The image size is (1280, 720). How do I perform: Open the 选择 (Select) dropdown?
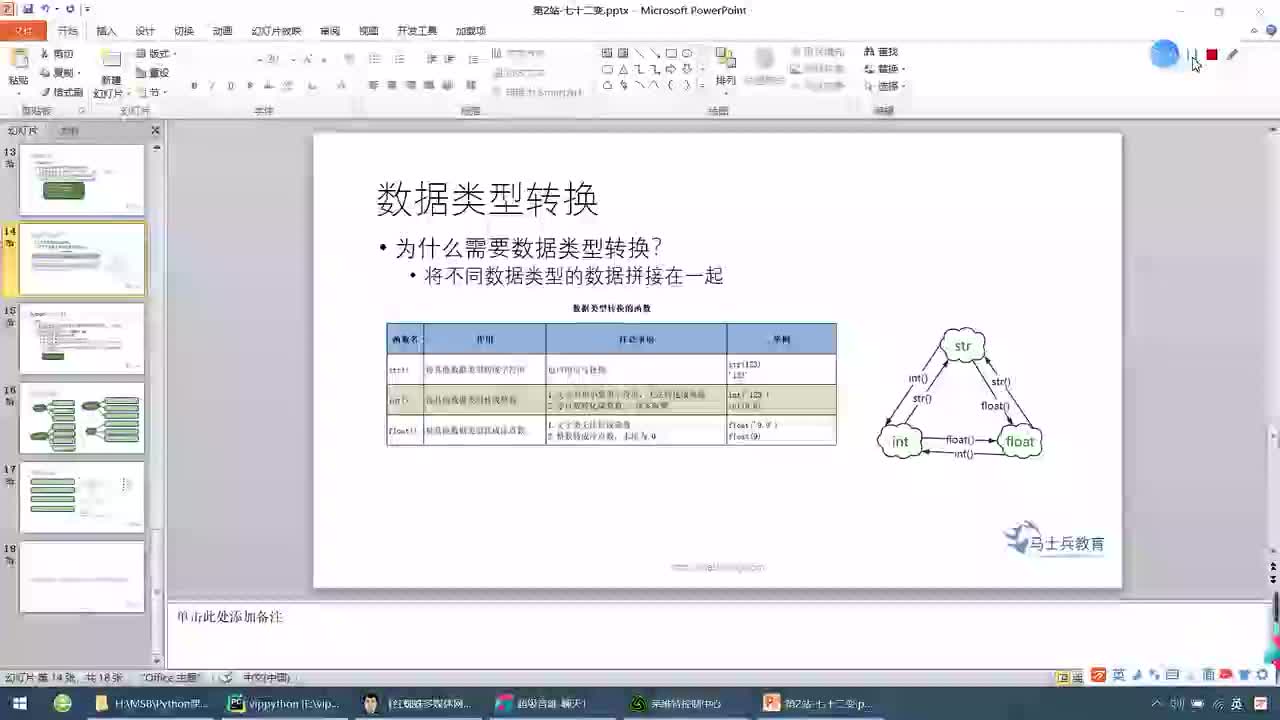coord(884,86)
